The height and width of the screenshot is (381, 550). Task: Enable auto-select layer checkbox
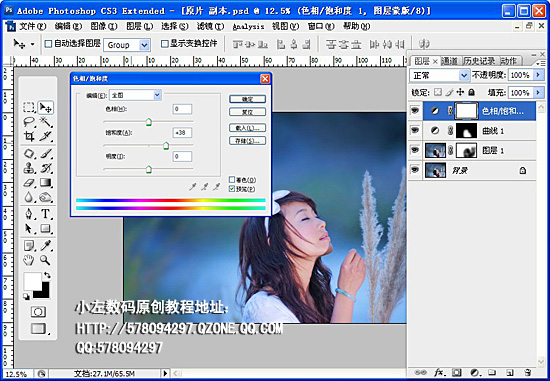48,44
